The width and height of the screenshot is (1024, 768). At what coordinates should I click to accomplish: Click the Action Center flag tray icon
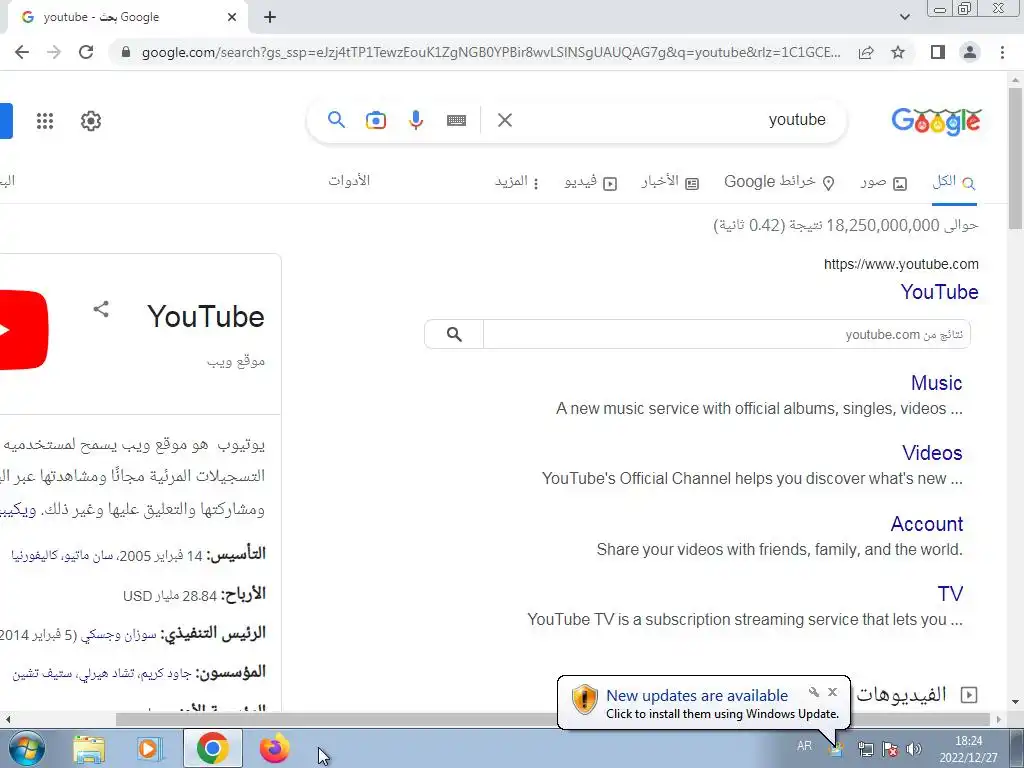pos(889,749)
